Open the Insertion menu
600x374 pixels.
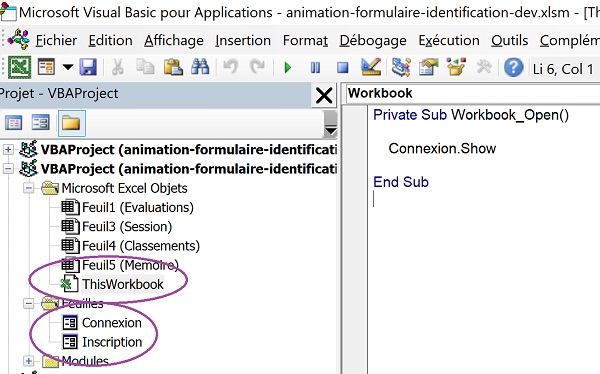pyautogui.click(x=243, y=40)
